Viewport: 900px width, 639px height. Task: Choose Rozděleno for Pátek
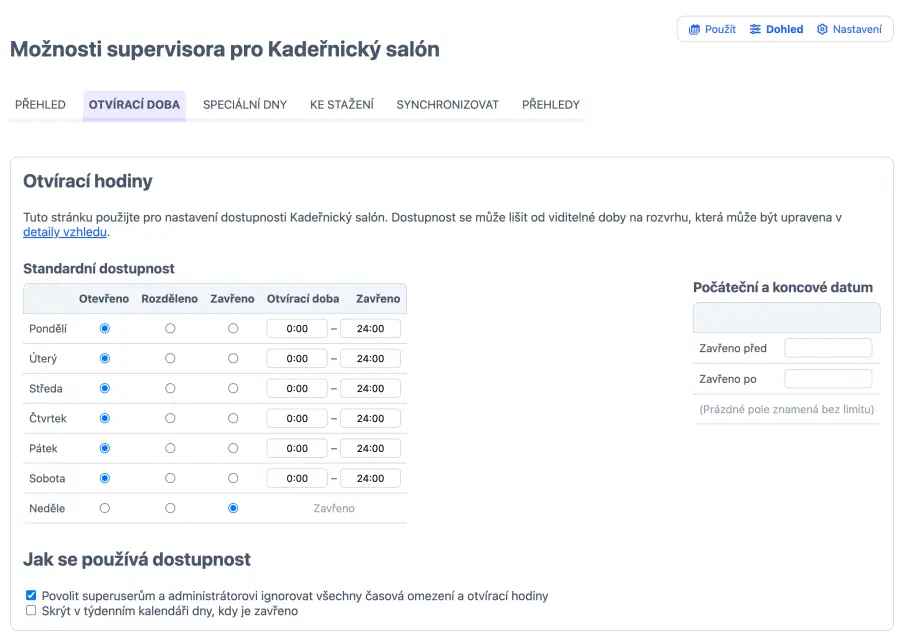pyautogui.click(x=170, y=448)
